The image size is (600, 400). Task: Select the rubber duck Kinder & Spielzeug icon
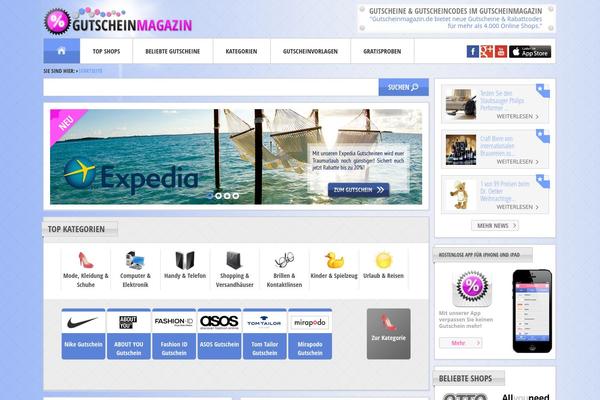click(334, 260)
